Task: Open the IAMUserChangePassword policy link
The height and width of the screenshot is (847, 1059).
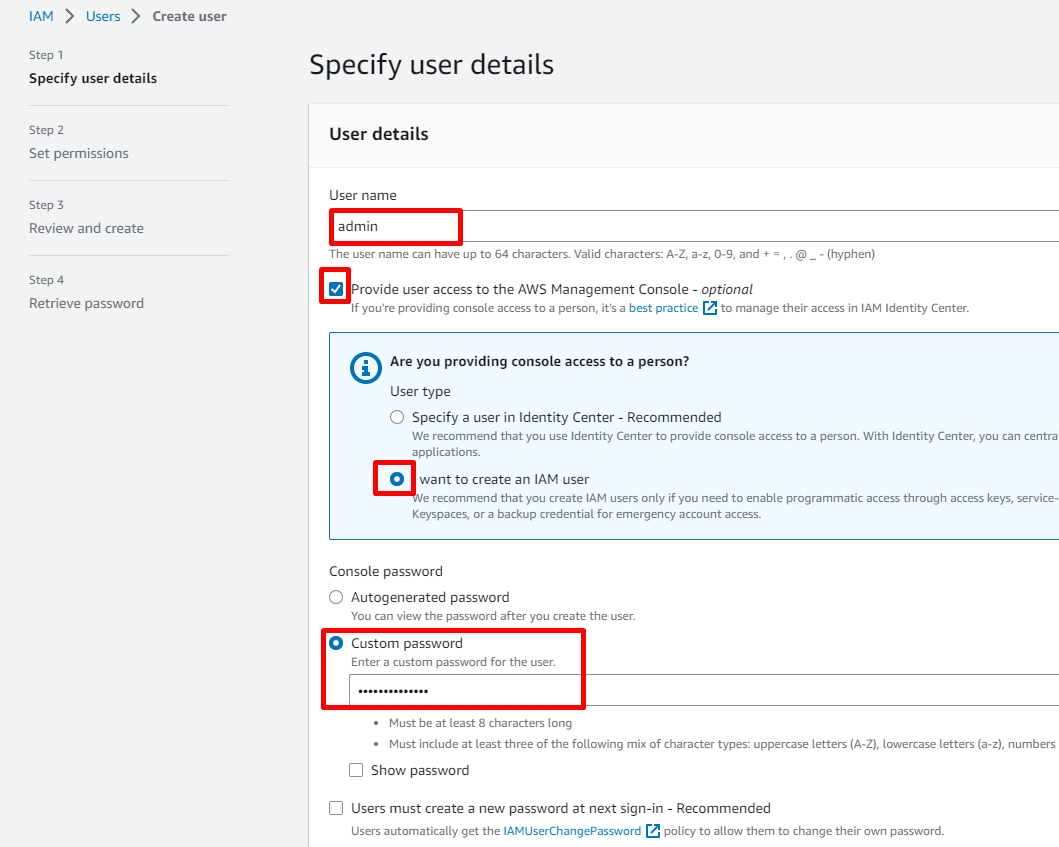Action: pos(572,831)
